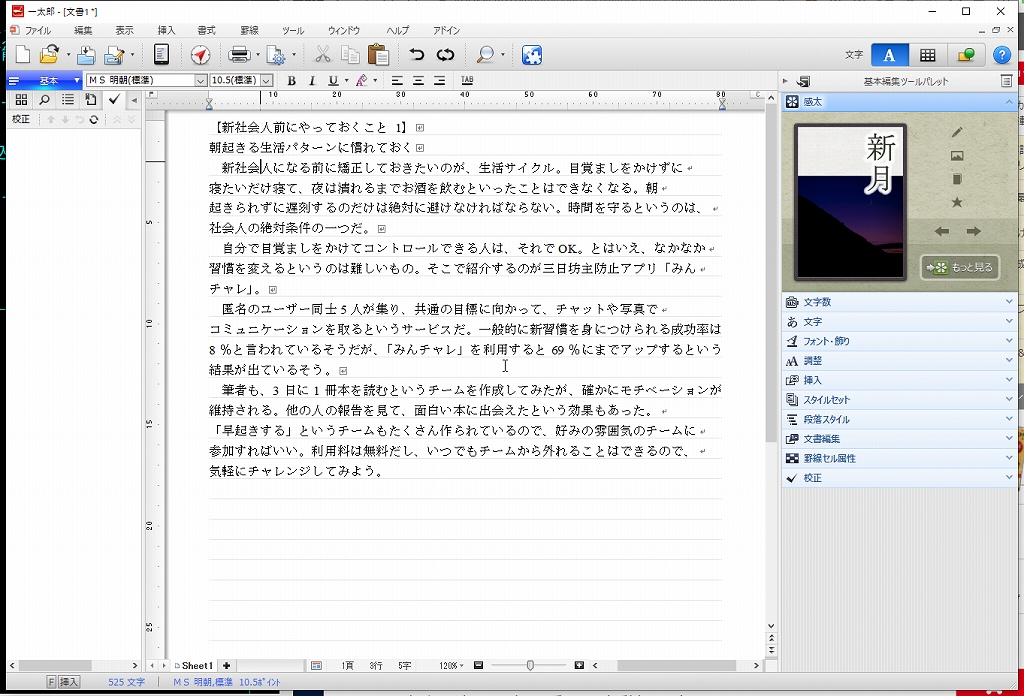The width and height of the screenshot is (1024, 696).
Task: Click the Print icon in toolbar
Action: 239,55
